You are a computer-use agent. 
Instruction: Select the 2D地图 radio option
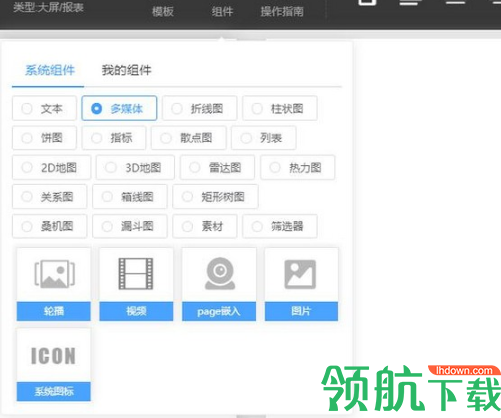[51, 167]
